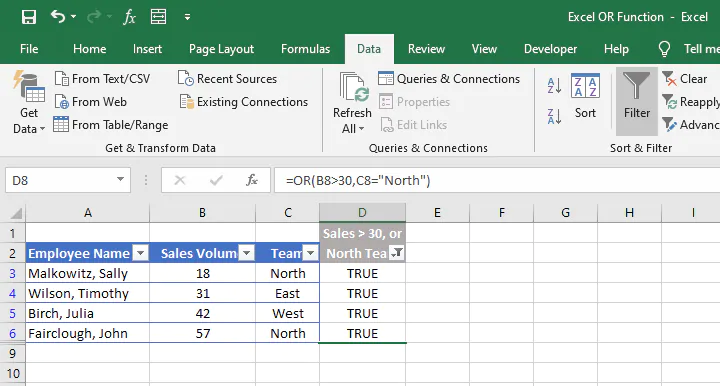Click cell 'Malkowitz, Sally'

pyautogui.click(x=88, y=274)
